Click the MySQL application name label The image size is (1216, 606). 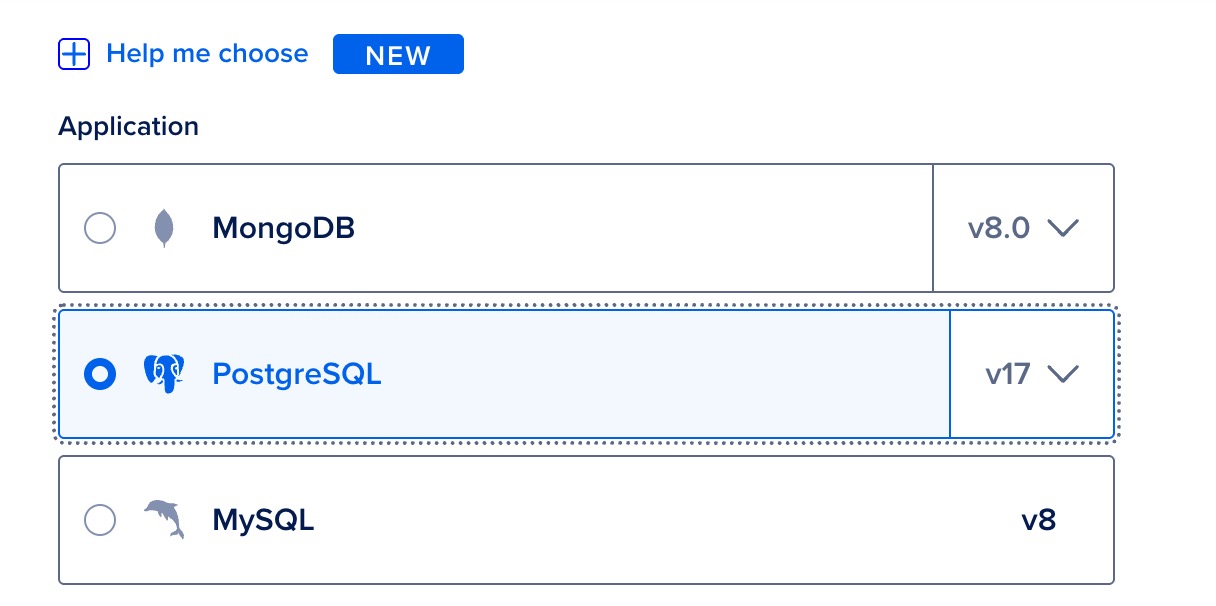[263, 520]
